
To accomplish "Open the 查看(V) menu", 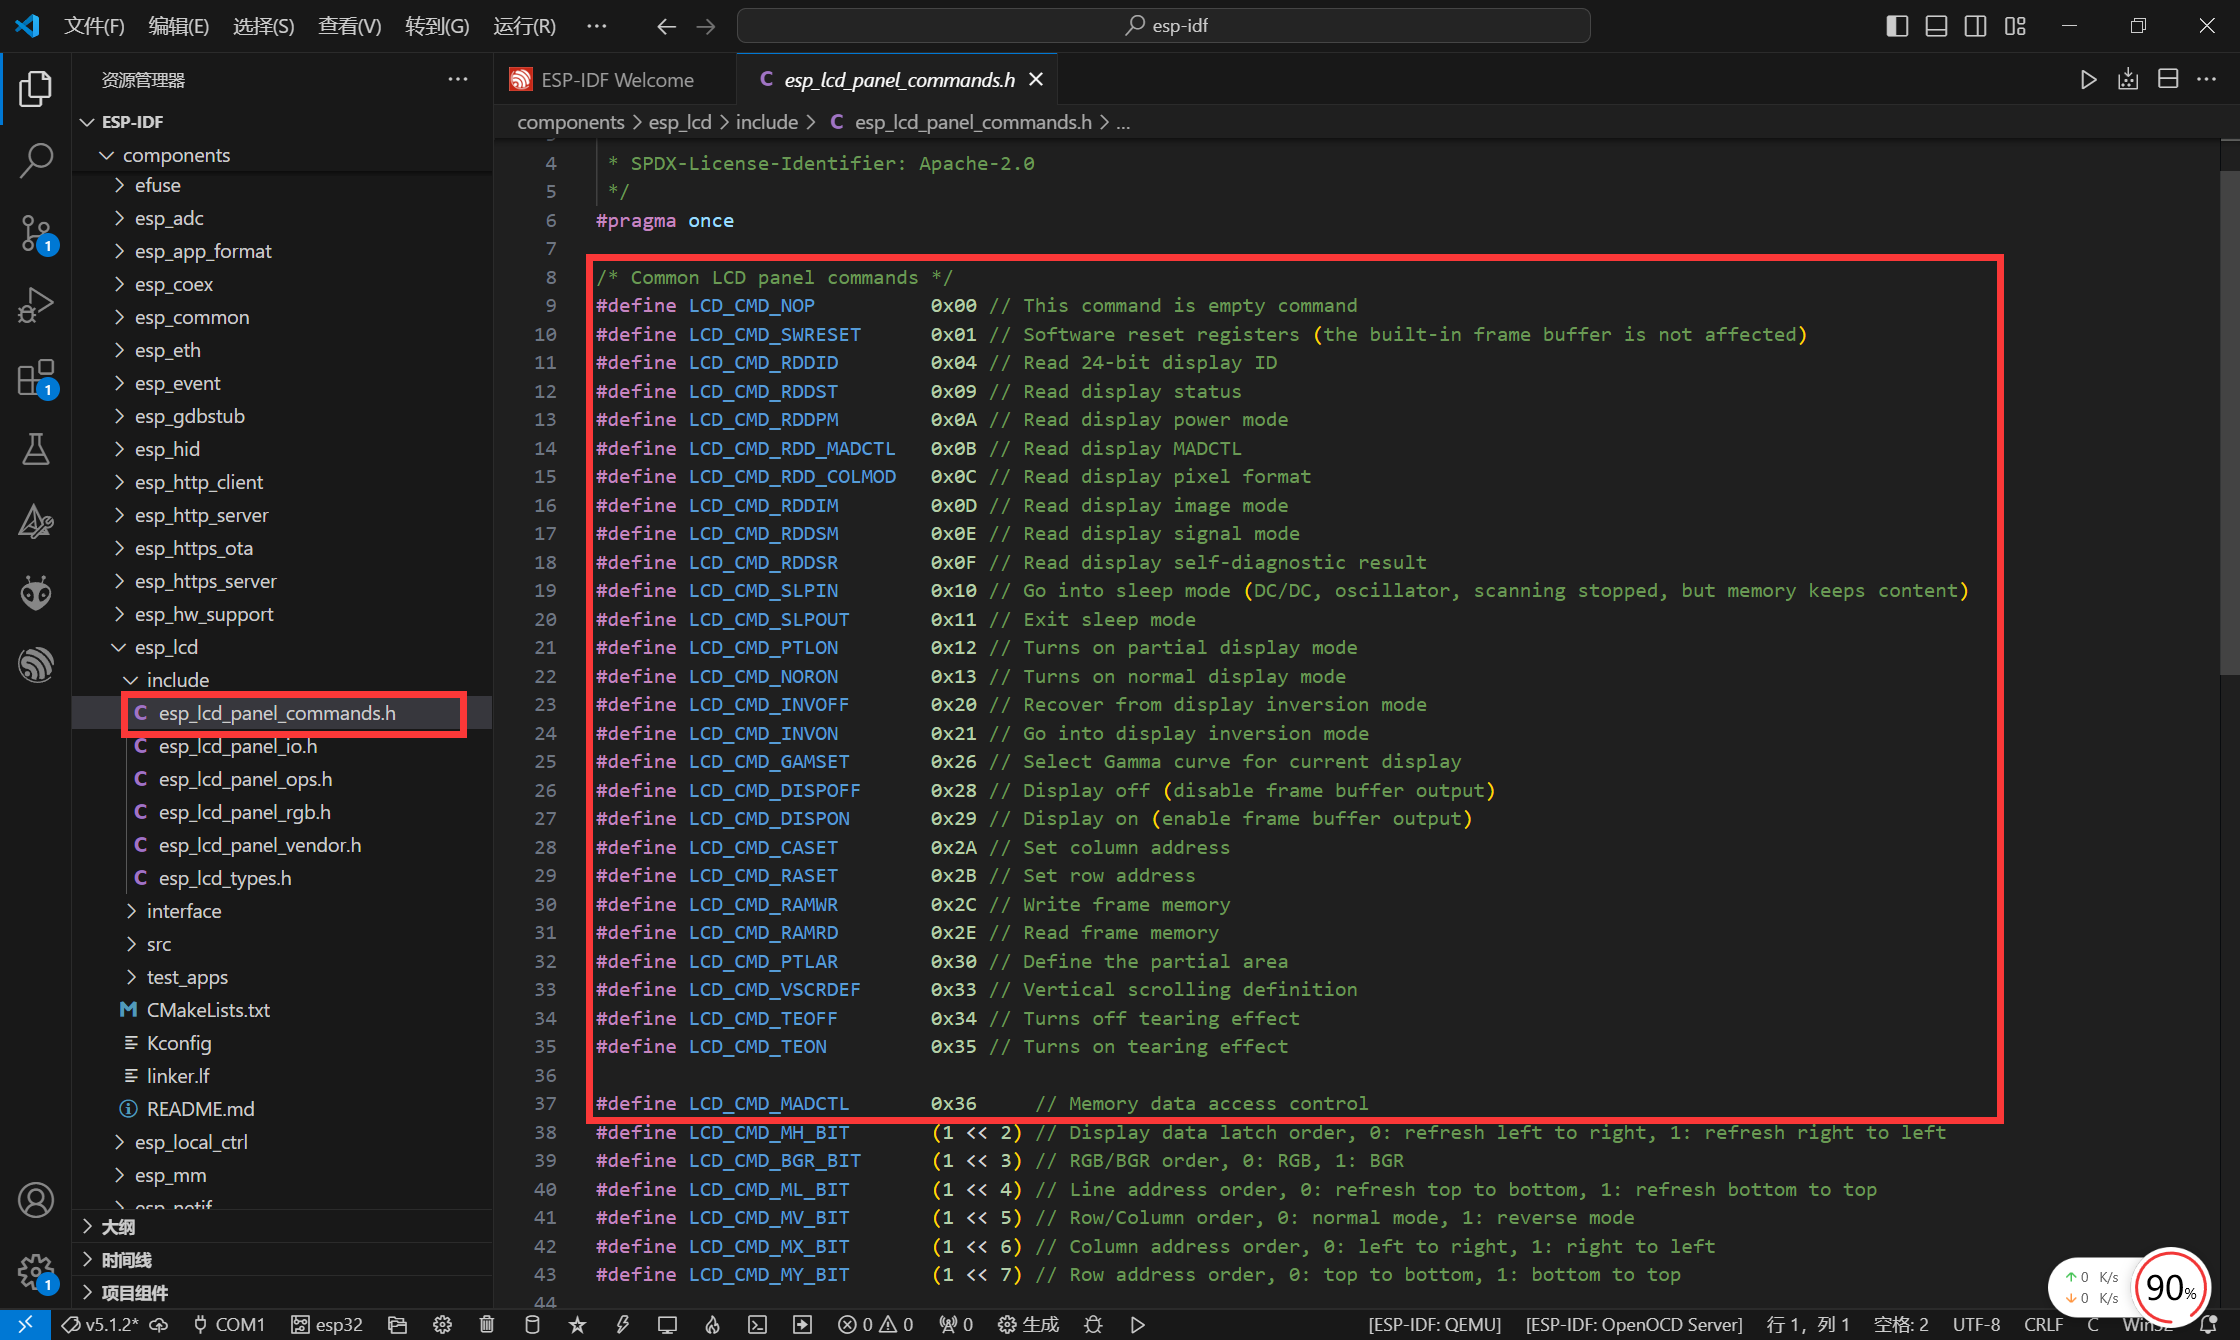I will point(350,26).
